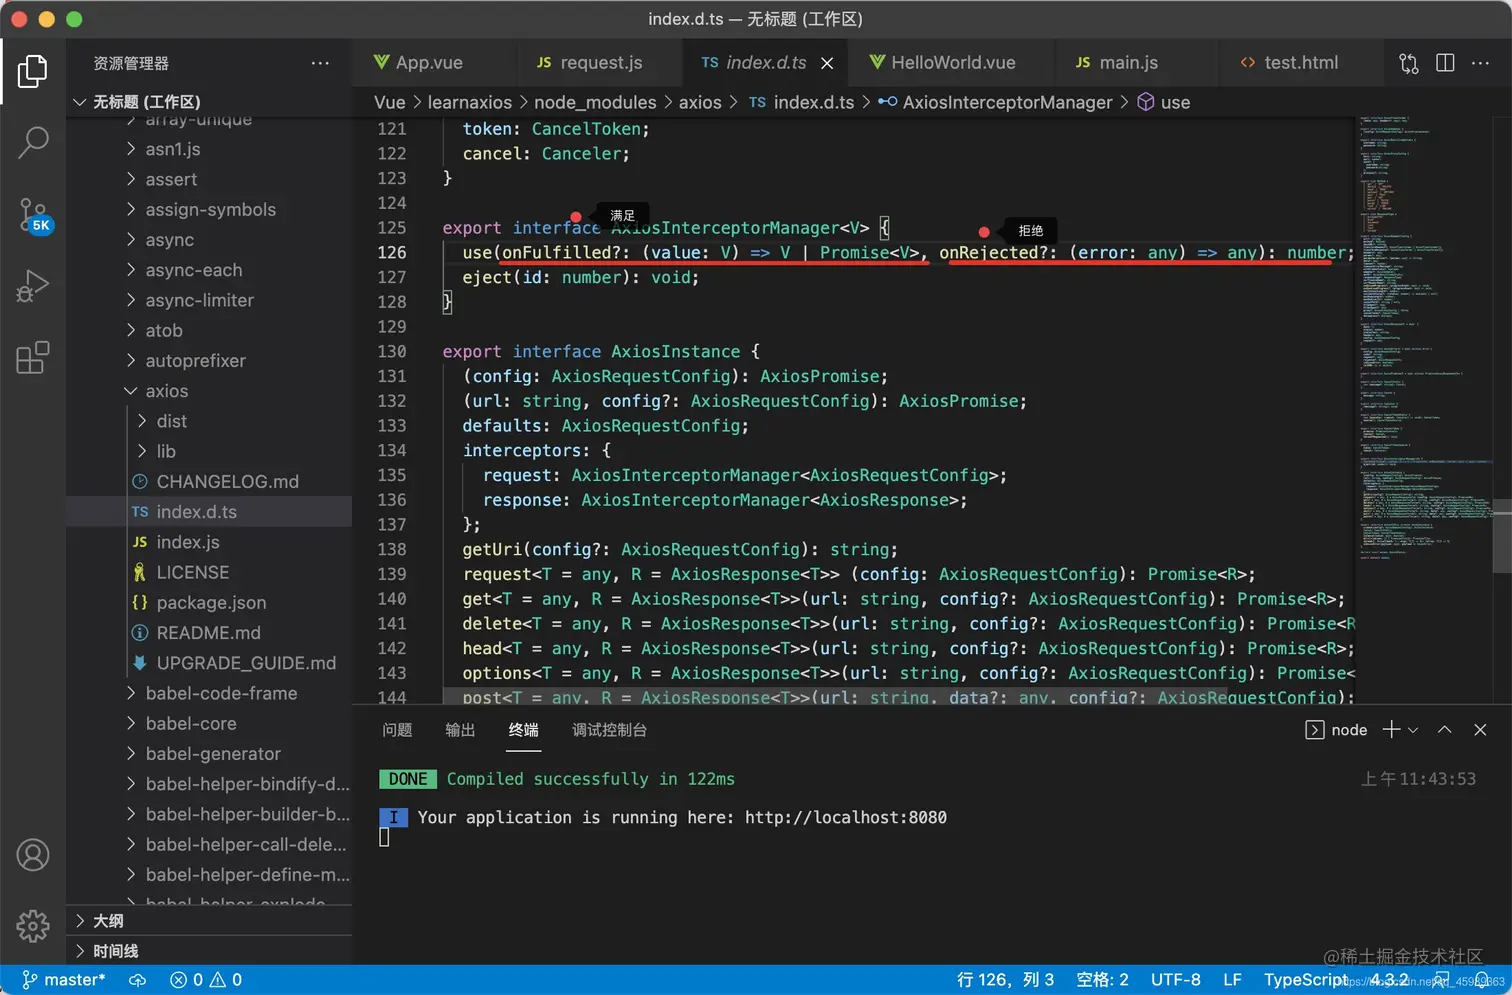The image size is (1512, 995).
Task: Click the publish to cloud icon in status bar
Action: tap(138, 980)
